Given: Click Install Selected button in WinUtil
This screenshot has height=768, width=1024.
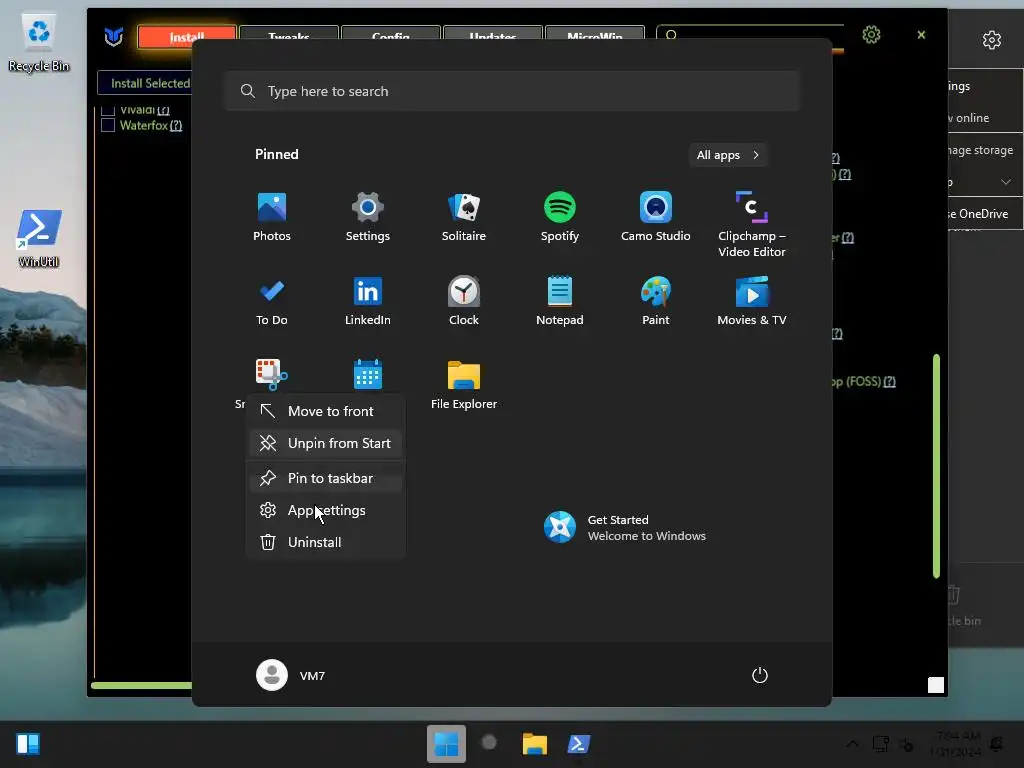Looking at the screenshot, I should pos(146,83).
